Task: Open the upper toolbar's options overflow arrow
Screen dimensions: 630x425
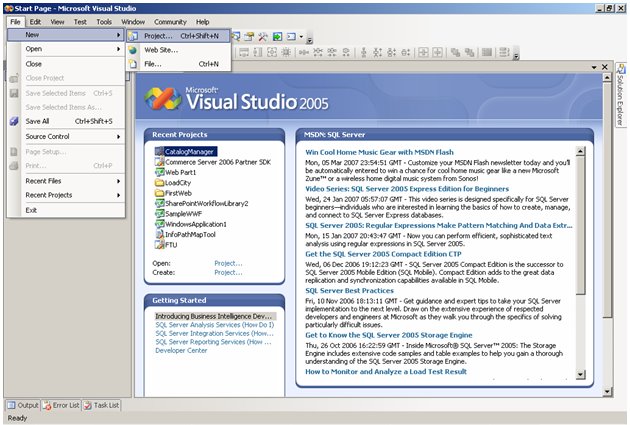Action: 309,39
